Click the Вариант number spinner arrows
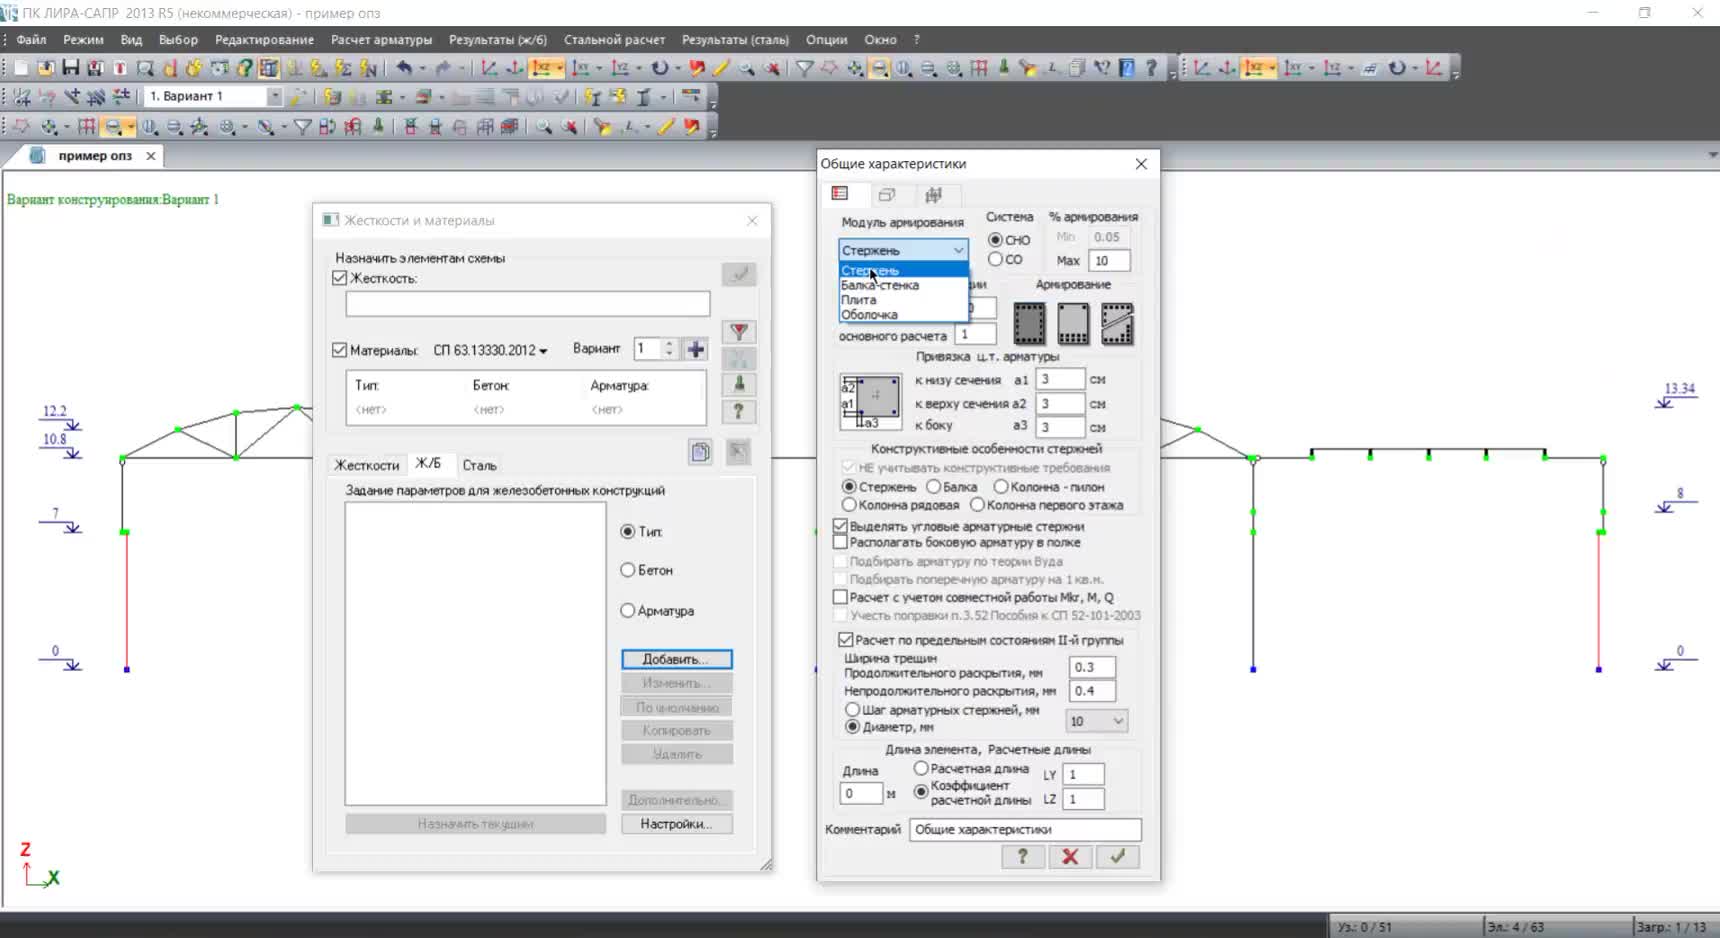Viewport: 1720px width, 938px height. (x=669, y=349)
